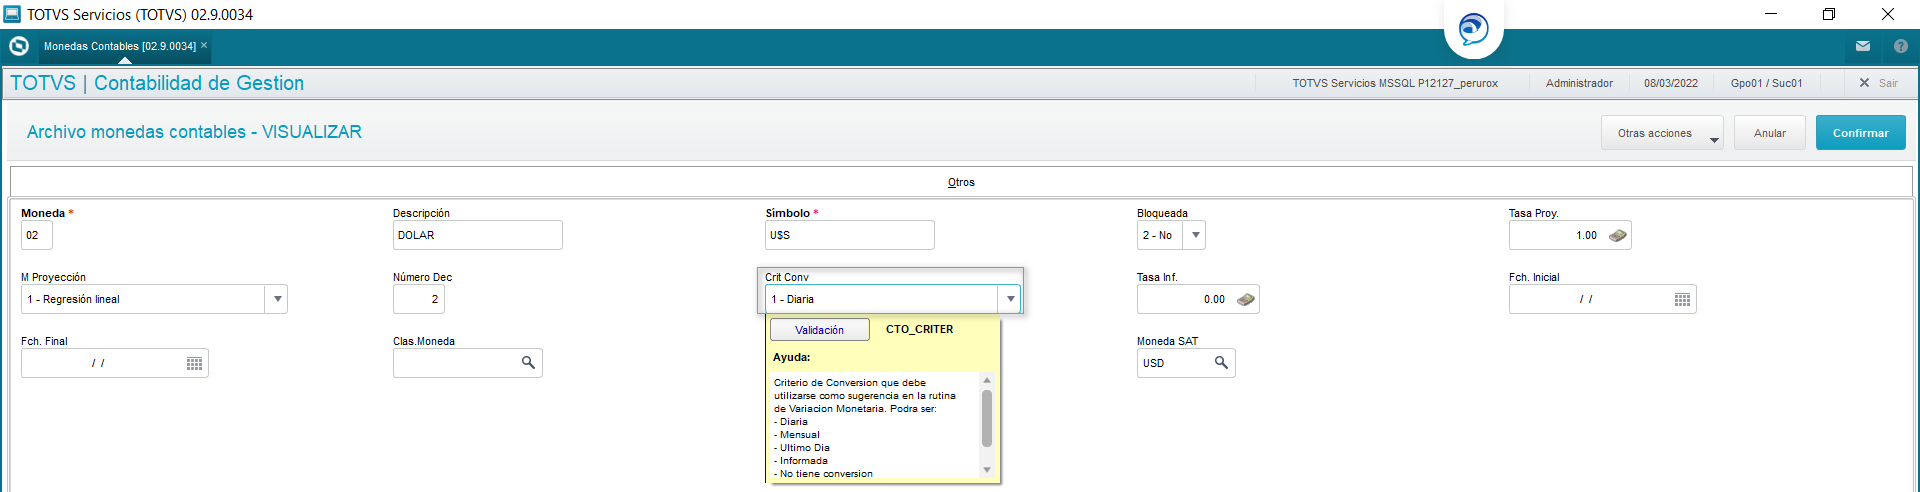Open calendar picker for Fch. Final
The height and width of the screenshot is (492, 1920).
click(x=194, y=364)
